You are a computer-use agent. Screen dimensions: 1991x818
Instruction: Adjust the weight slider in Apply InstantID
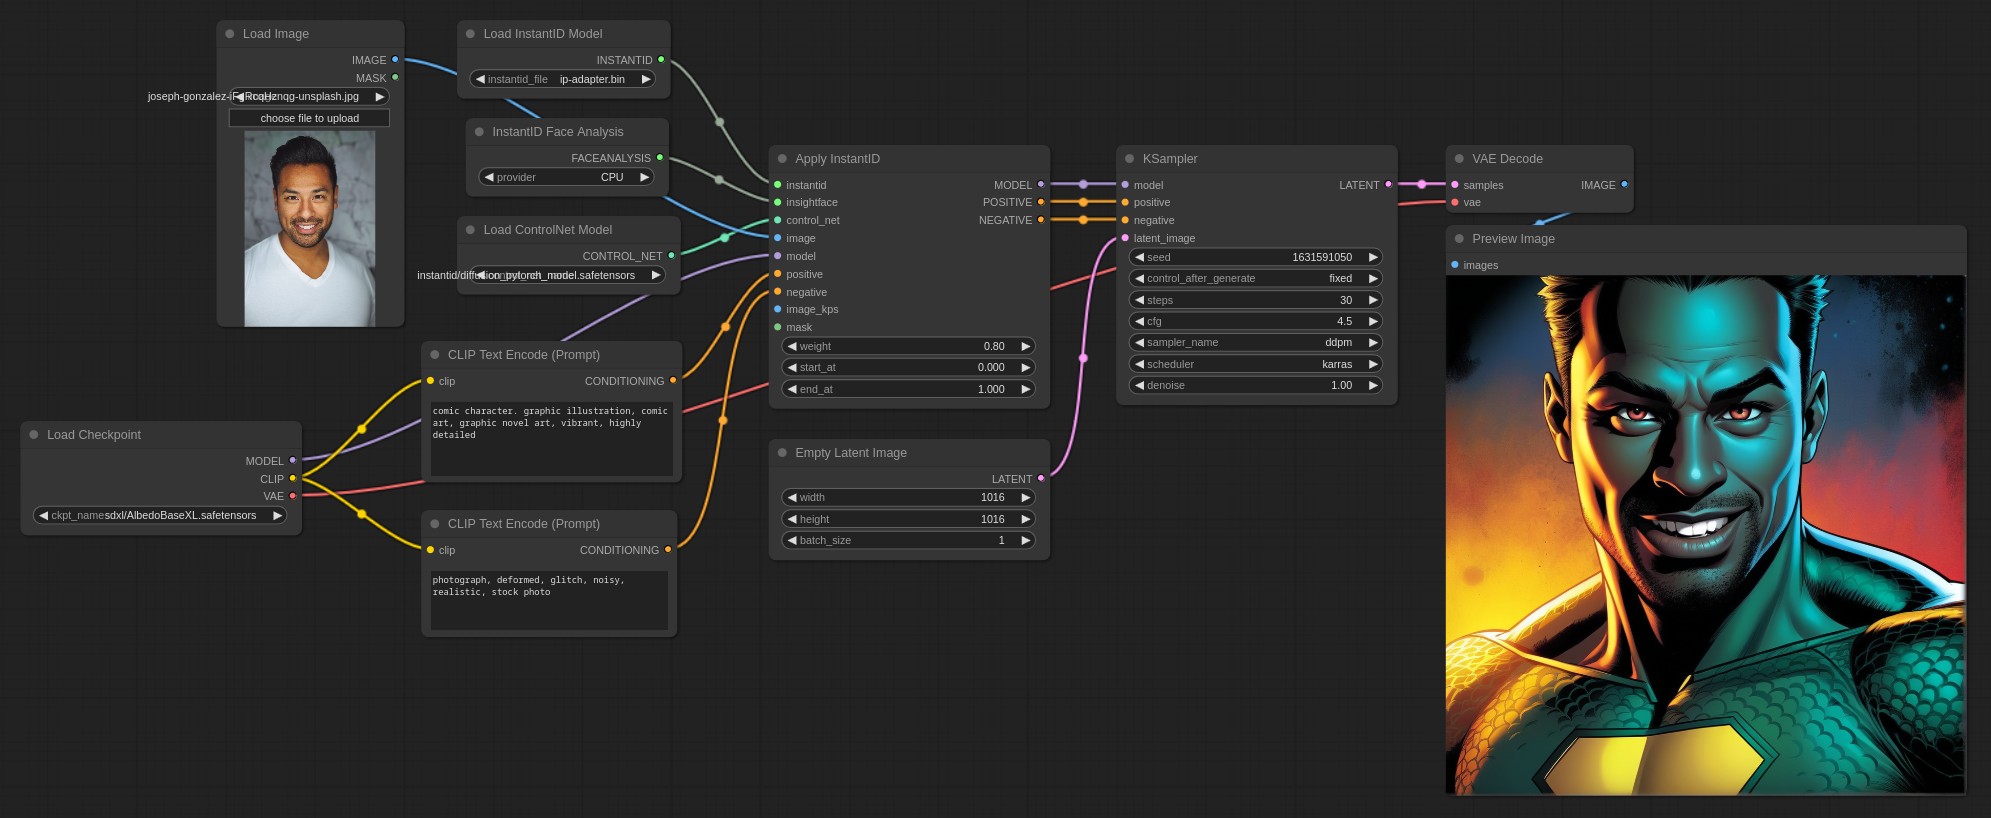(908, 346)
